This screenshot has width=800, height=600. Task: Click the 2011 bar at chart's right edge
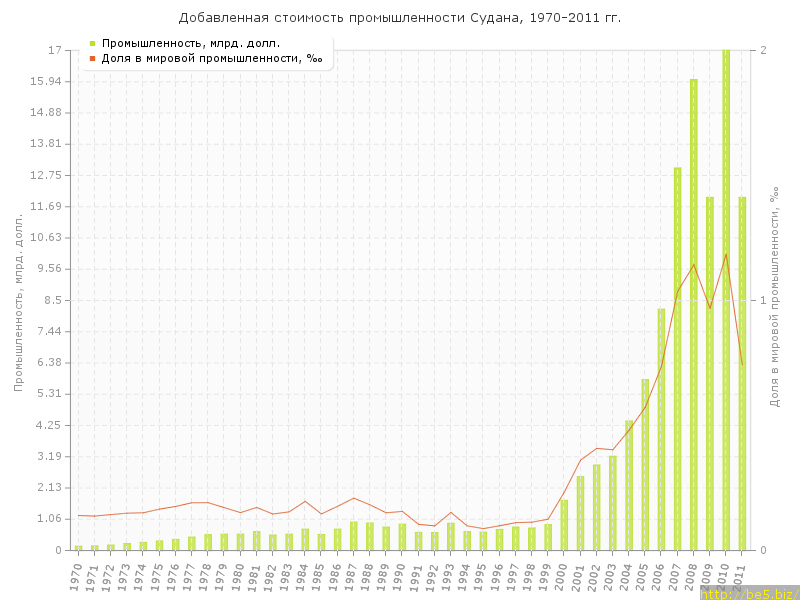(x=742, y=373)
